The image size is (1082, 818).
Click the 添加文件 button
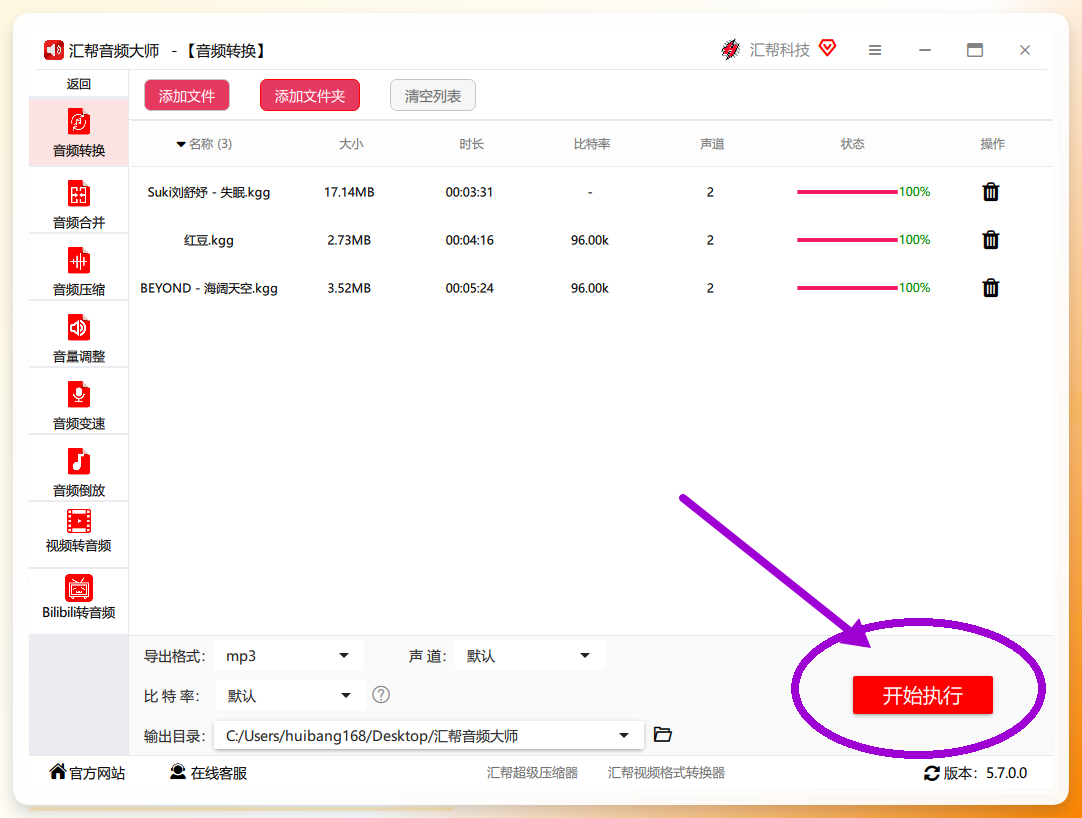click(x=186, y=95)
